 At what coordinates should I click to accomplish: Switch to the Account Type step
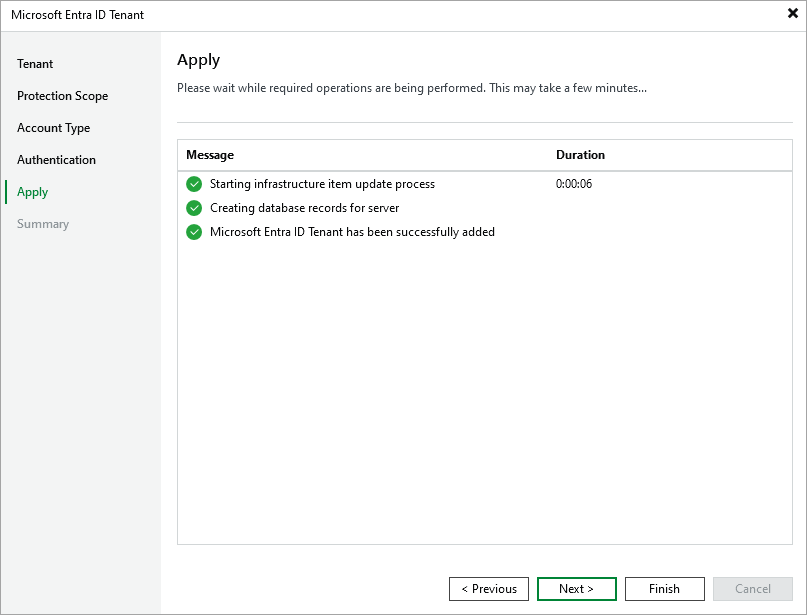[x=53, y=128]
